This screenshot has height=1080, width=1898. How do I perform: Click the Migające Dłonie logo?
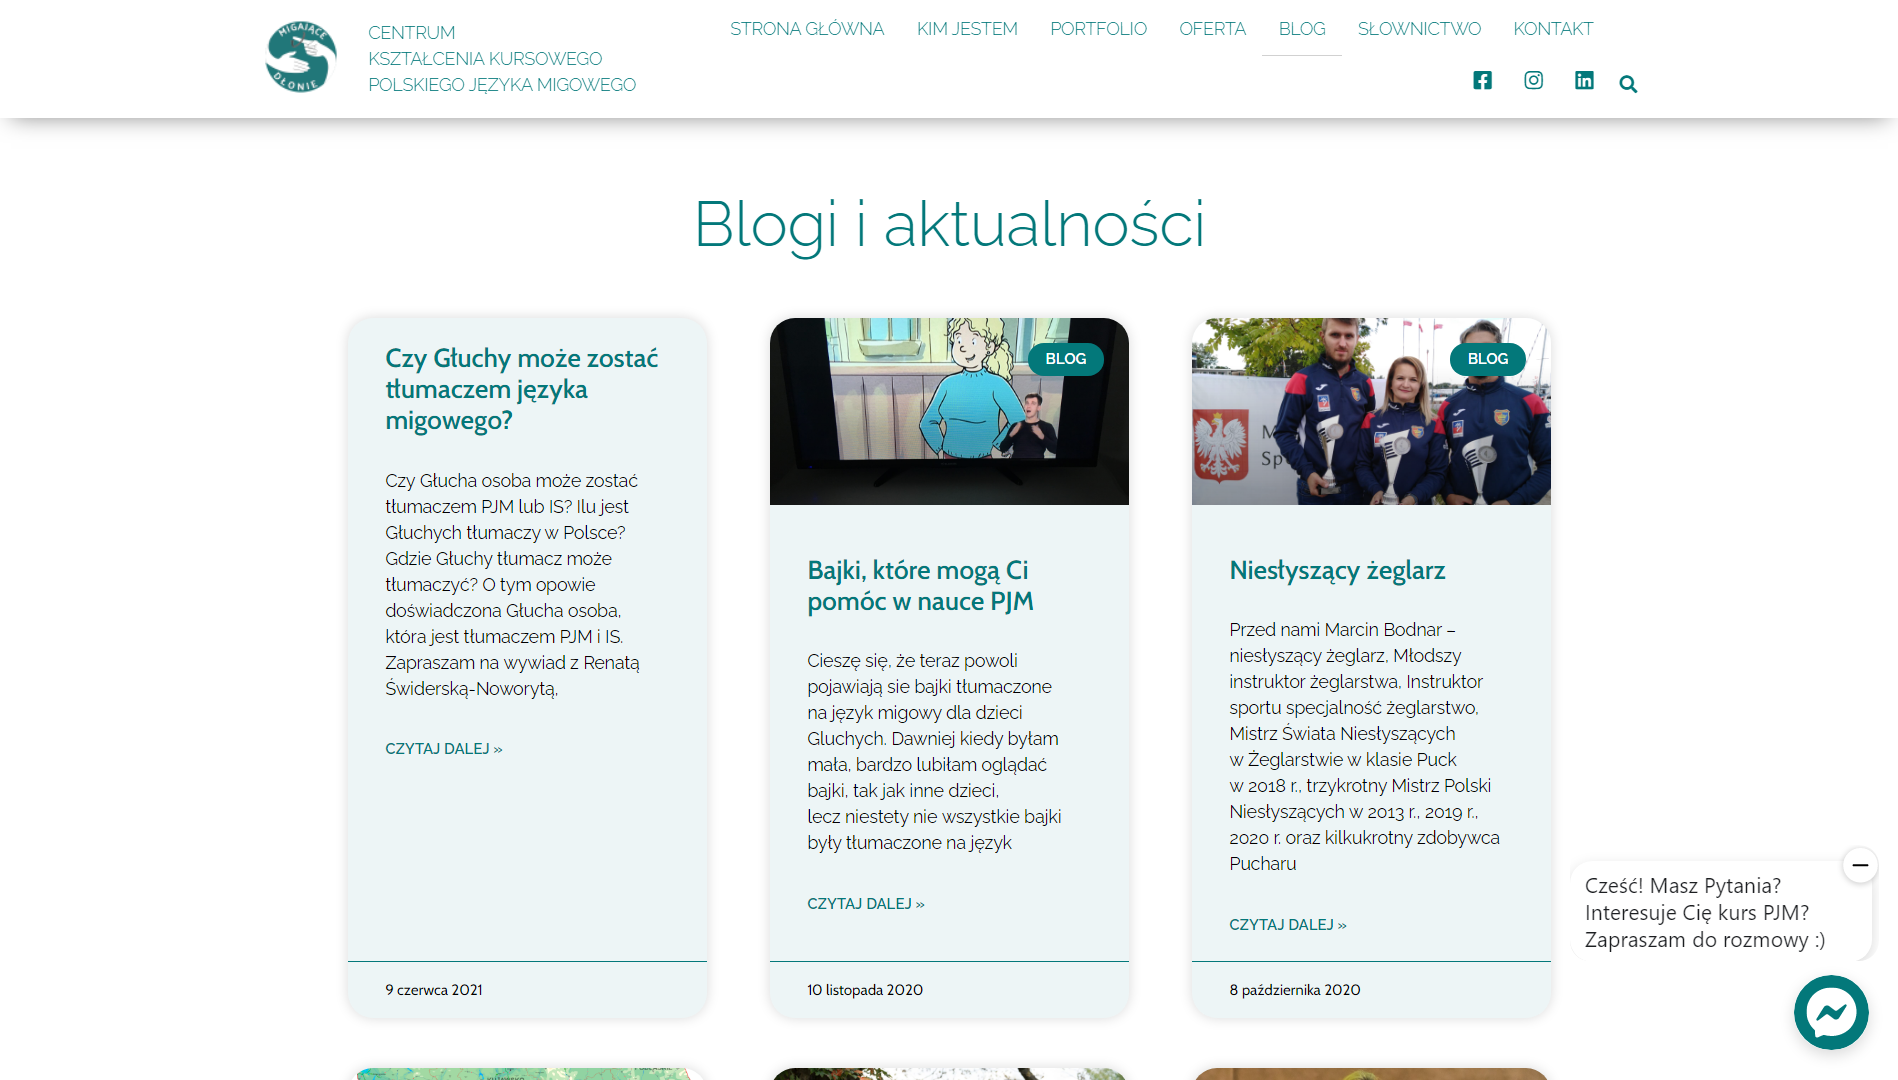(x=301, y=58)
